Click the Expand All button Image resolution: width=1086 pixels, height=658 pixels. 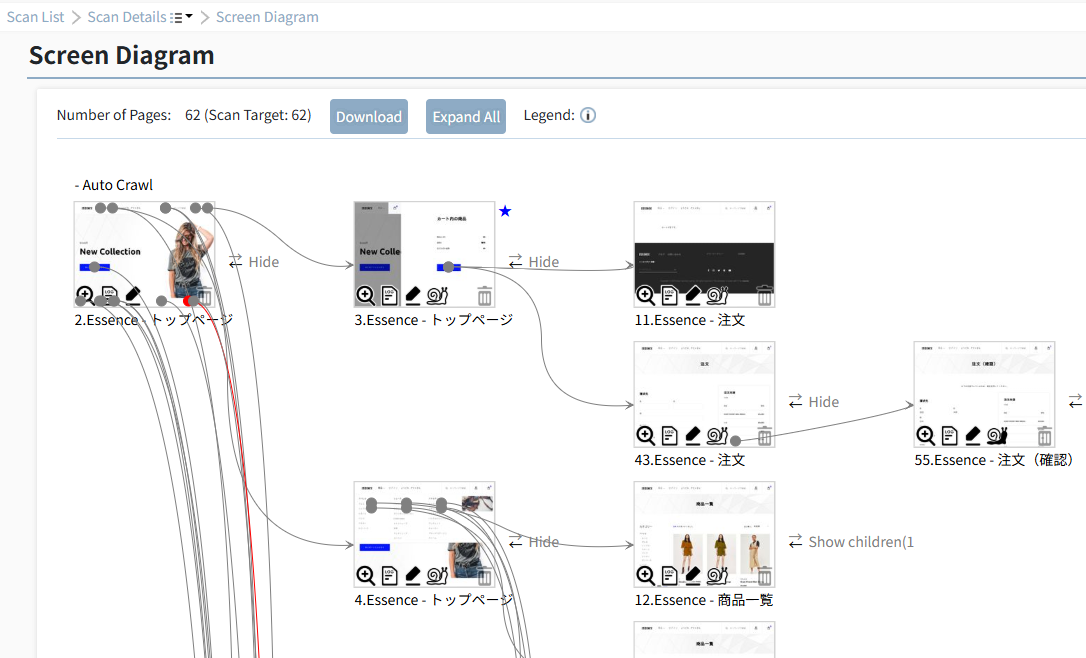click(x=466, y=116)
